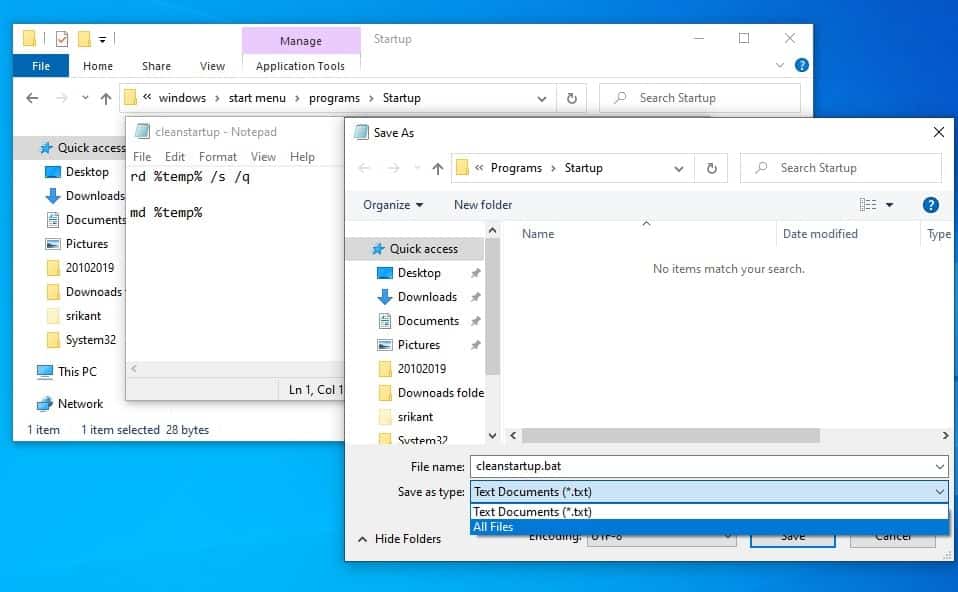Click the Explorer back arrow

pos(32,98)
